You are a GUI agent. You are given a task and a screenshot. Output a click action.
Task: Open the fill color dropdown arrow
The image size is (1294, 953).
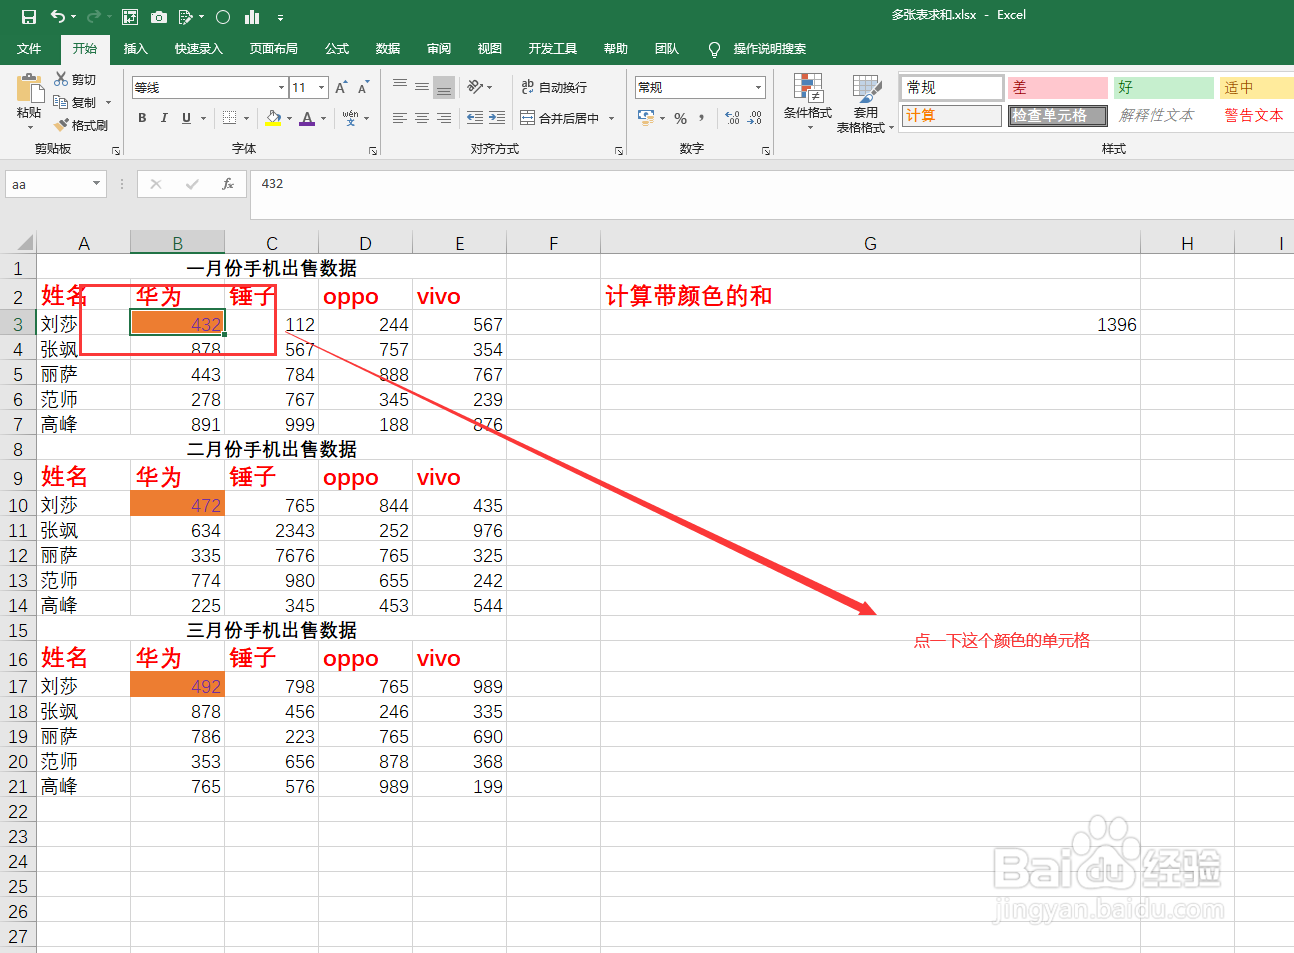288,118
